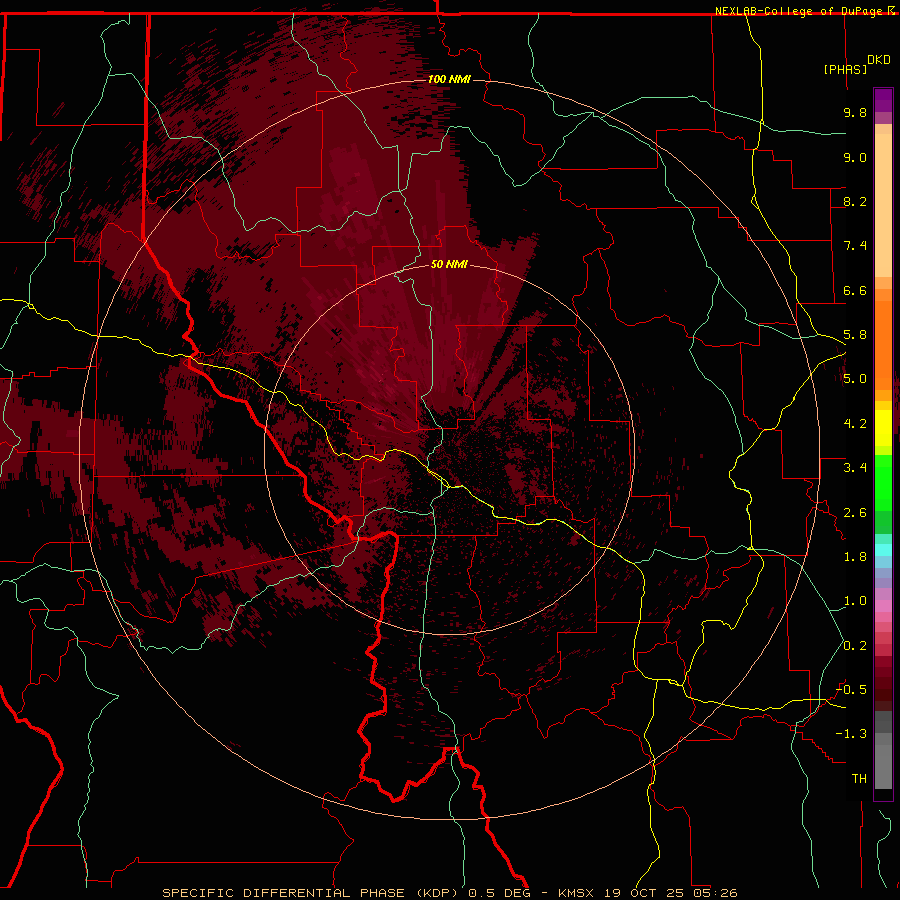The image size is (900, 900).
Task: Click the 7.4 scale value label
Action: (x=855, y=246)
